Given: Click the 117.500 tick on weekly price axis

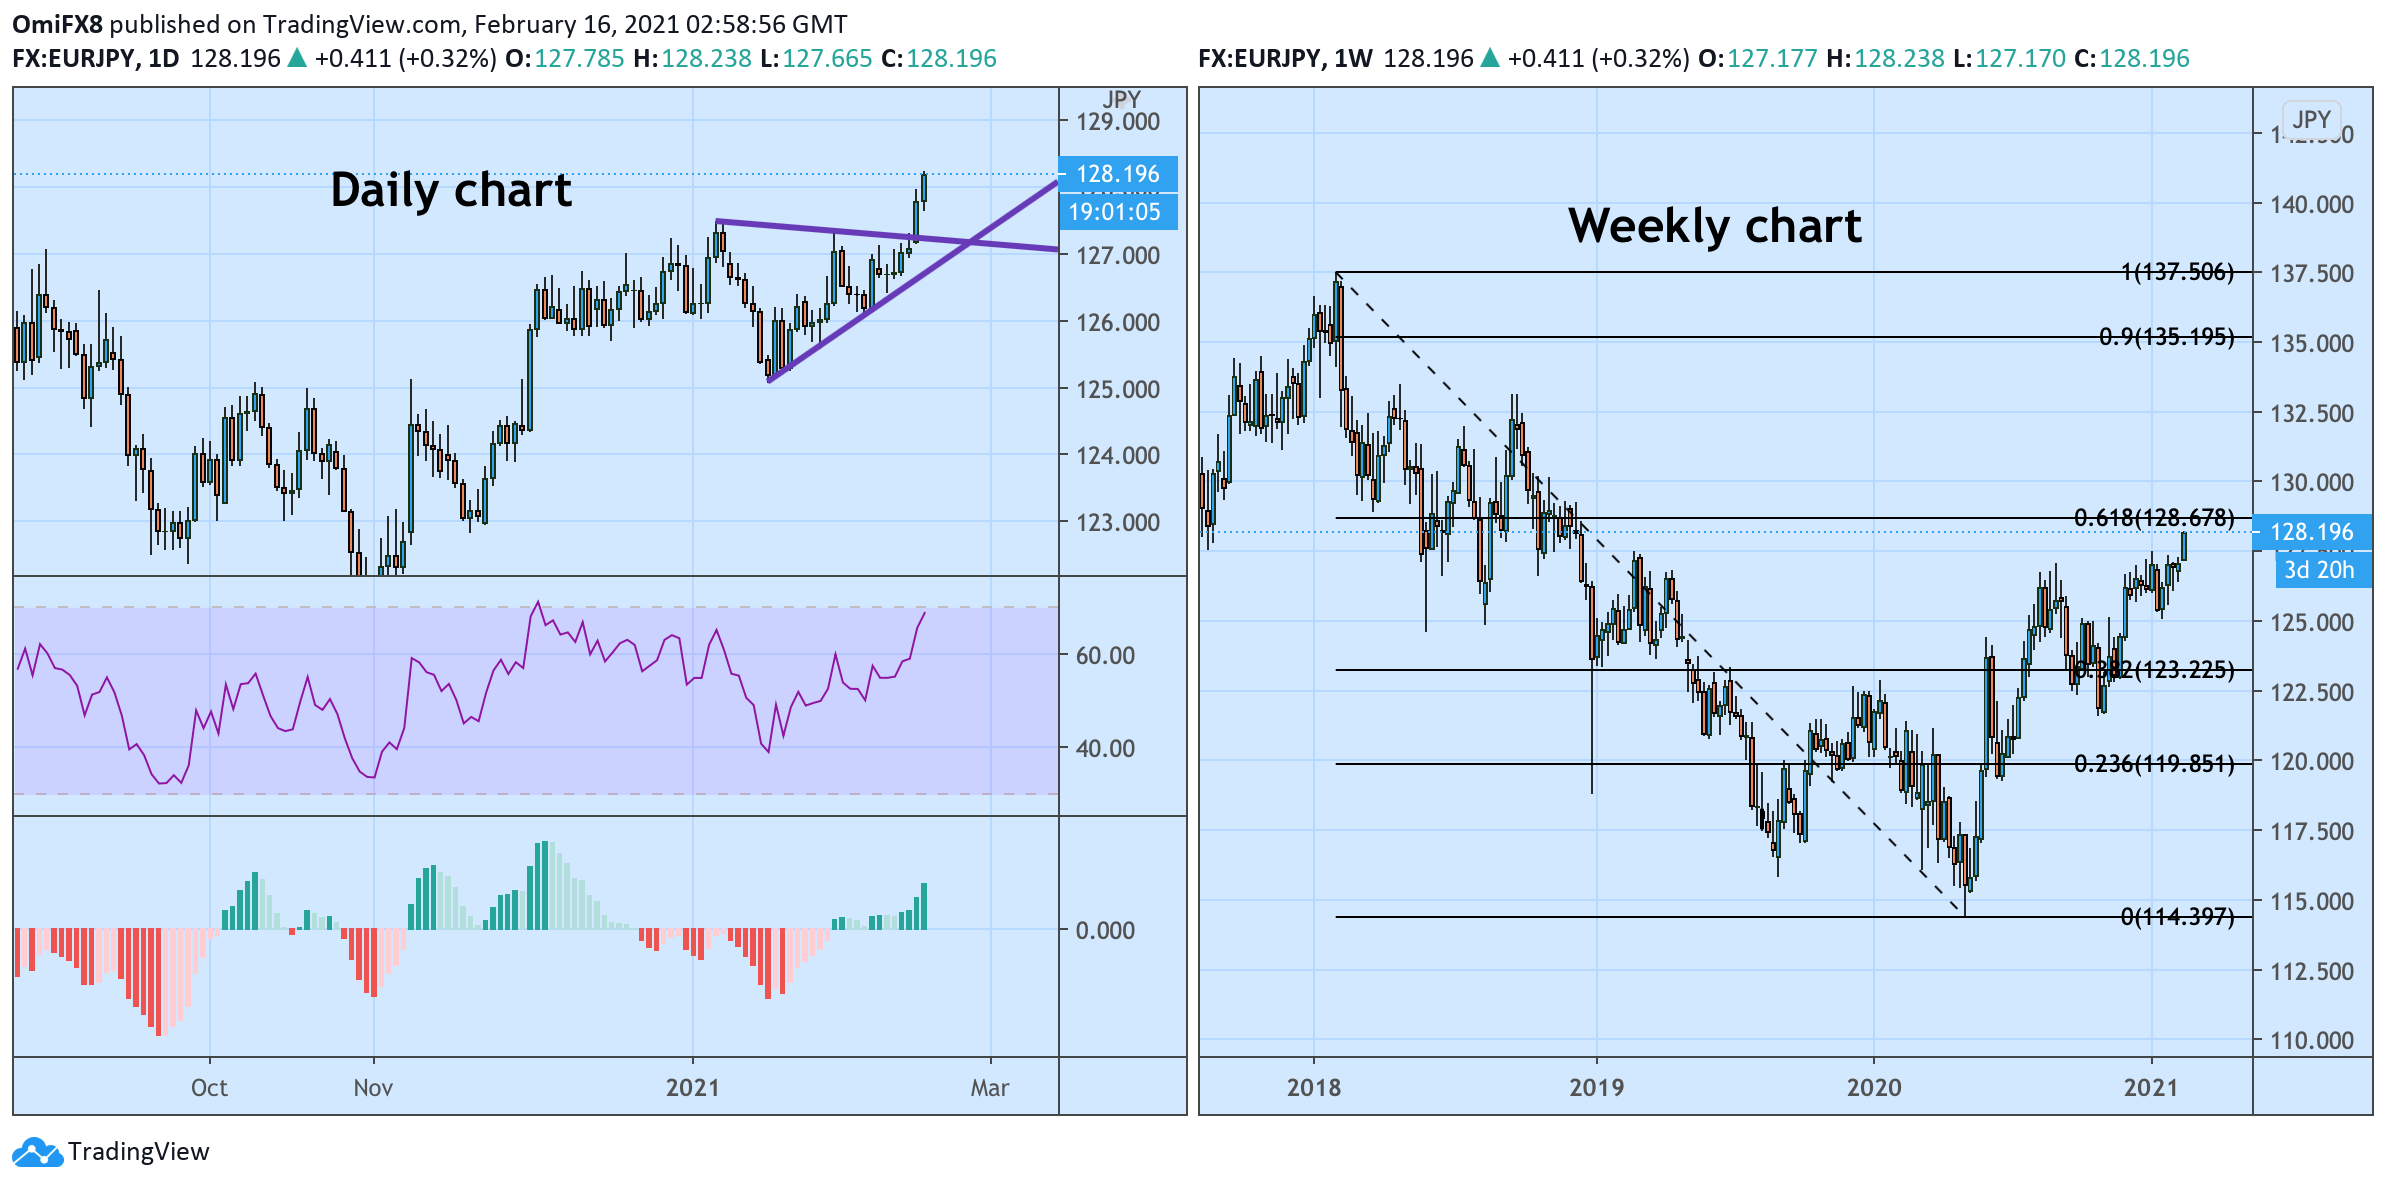Looking at the screenshot, I should coord(2312,832).
